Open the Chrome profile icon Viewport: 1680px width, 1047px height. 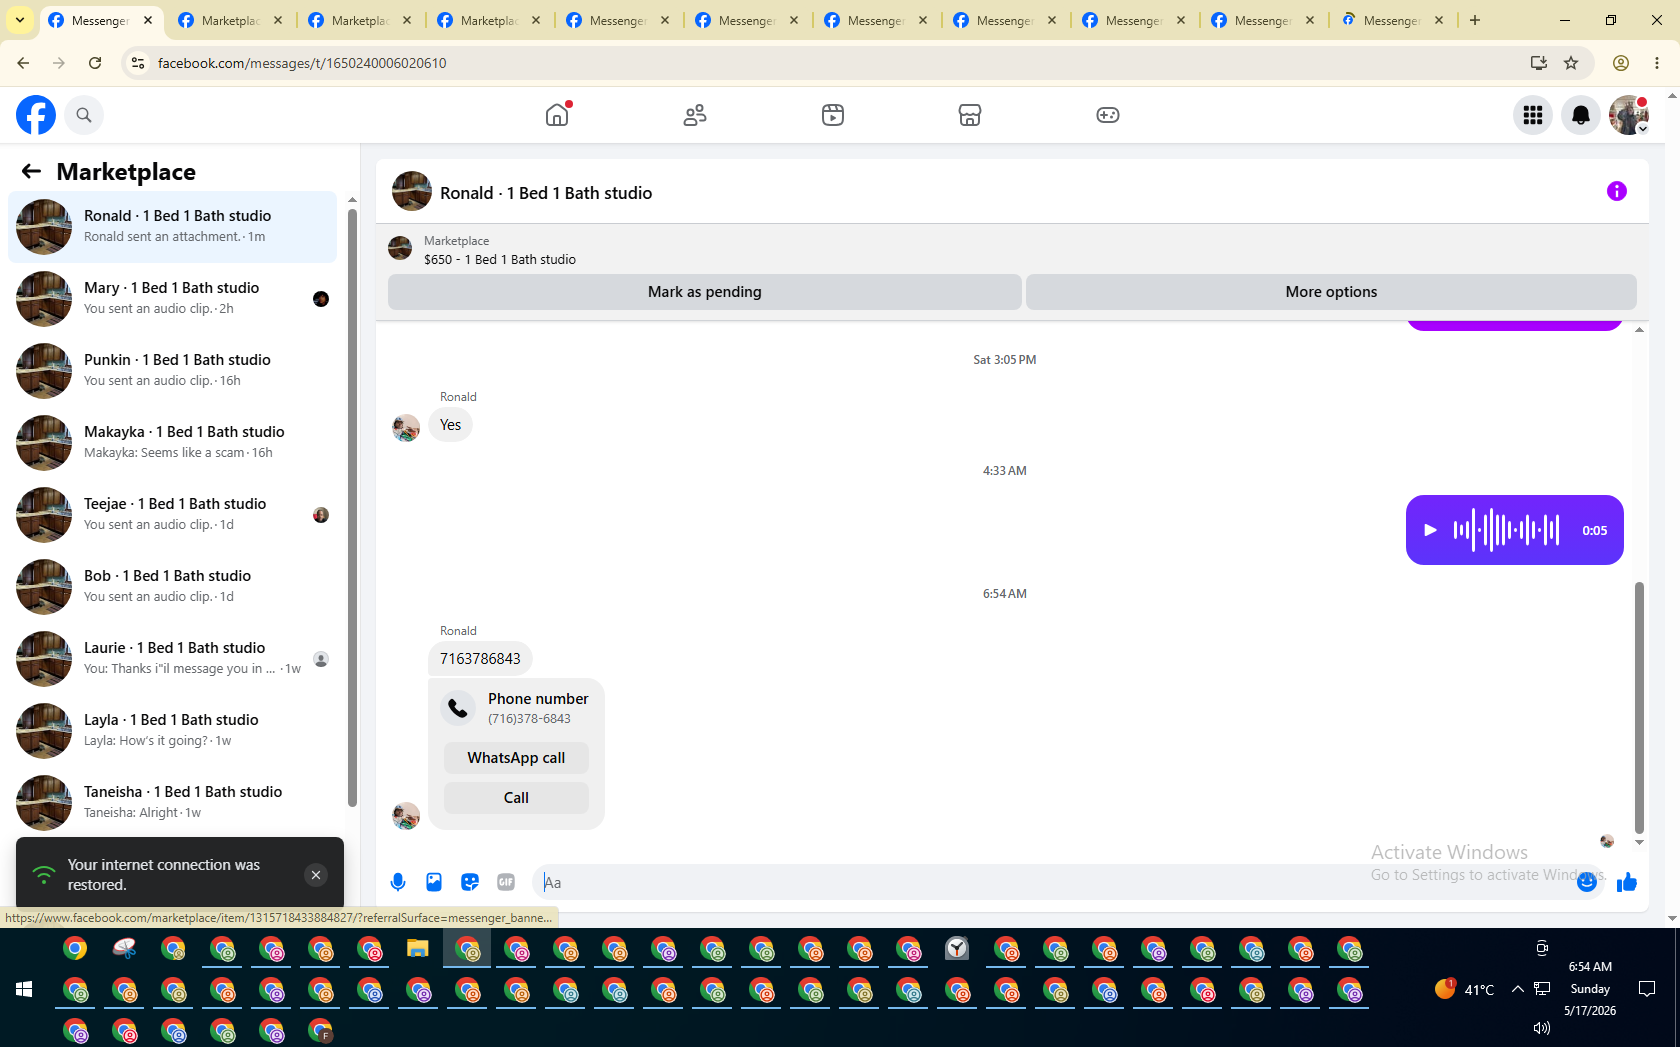pos(1621,63)
